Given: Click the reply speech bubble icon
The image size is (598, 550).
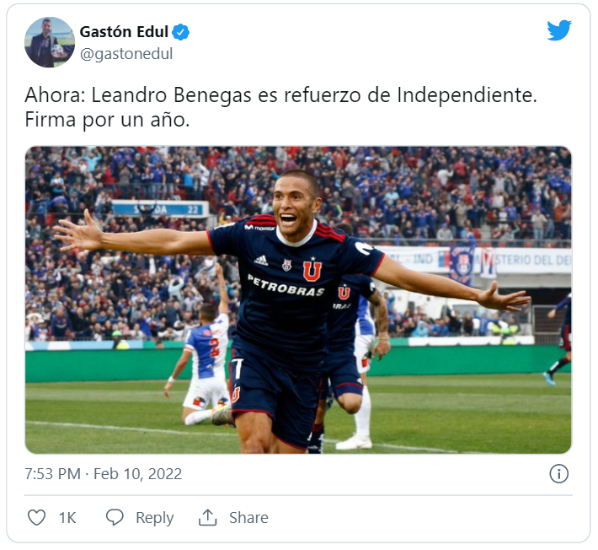Looking at the screenshot, I should click(114, 517).
